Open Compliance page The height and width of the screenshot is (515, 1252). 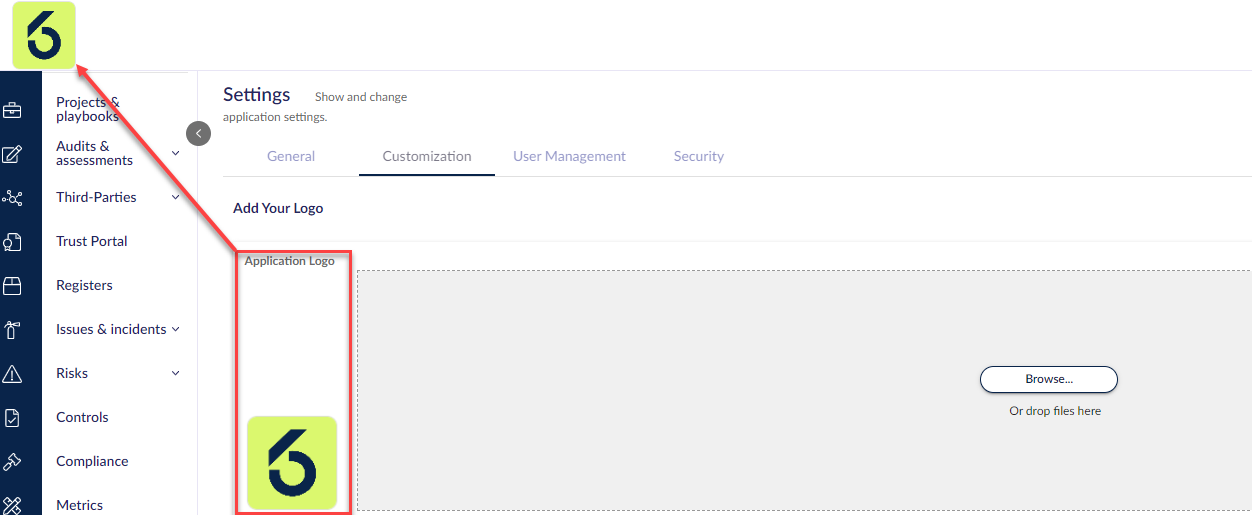click(92, 461)
